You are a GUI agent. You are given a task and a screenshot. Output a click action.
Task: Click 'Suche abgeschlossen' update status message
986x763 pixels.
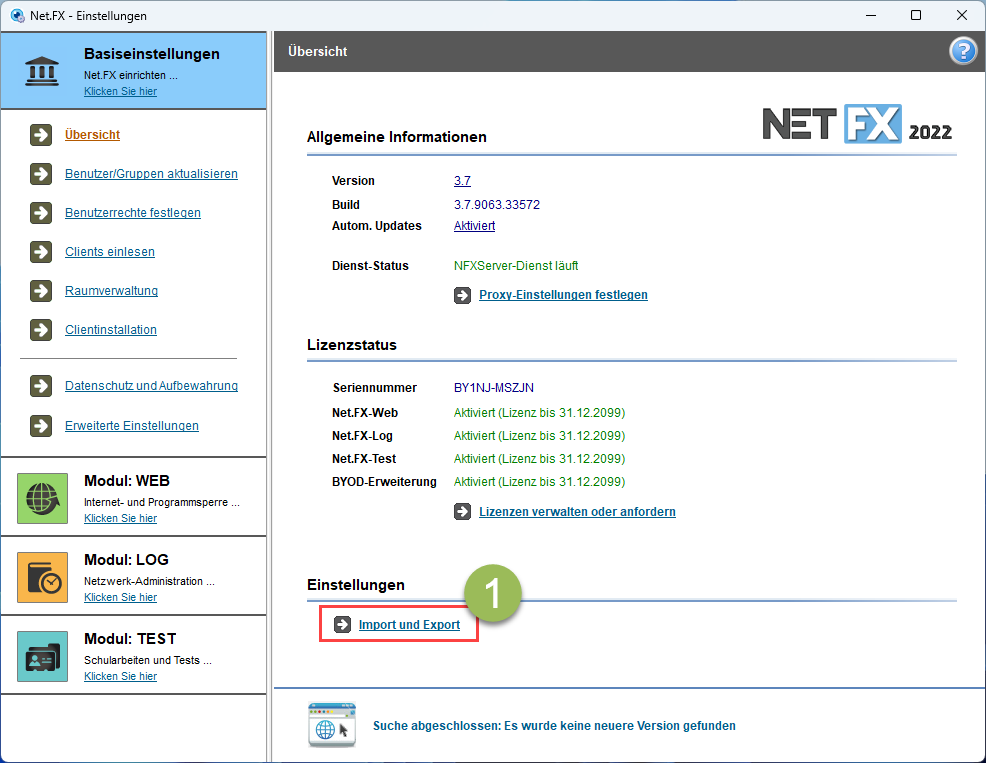[554, 725]
